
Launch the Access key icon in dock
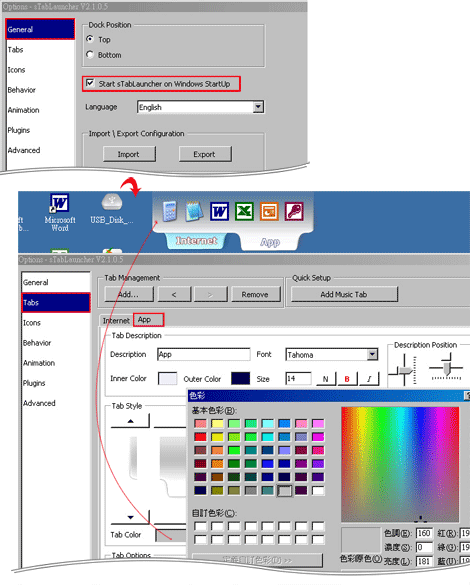pos(294,211)
